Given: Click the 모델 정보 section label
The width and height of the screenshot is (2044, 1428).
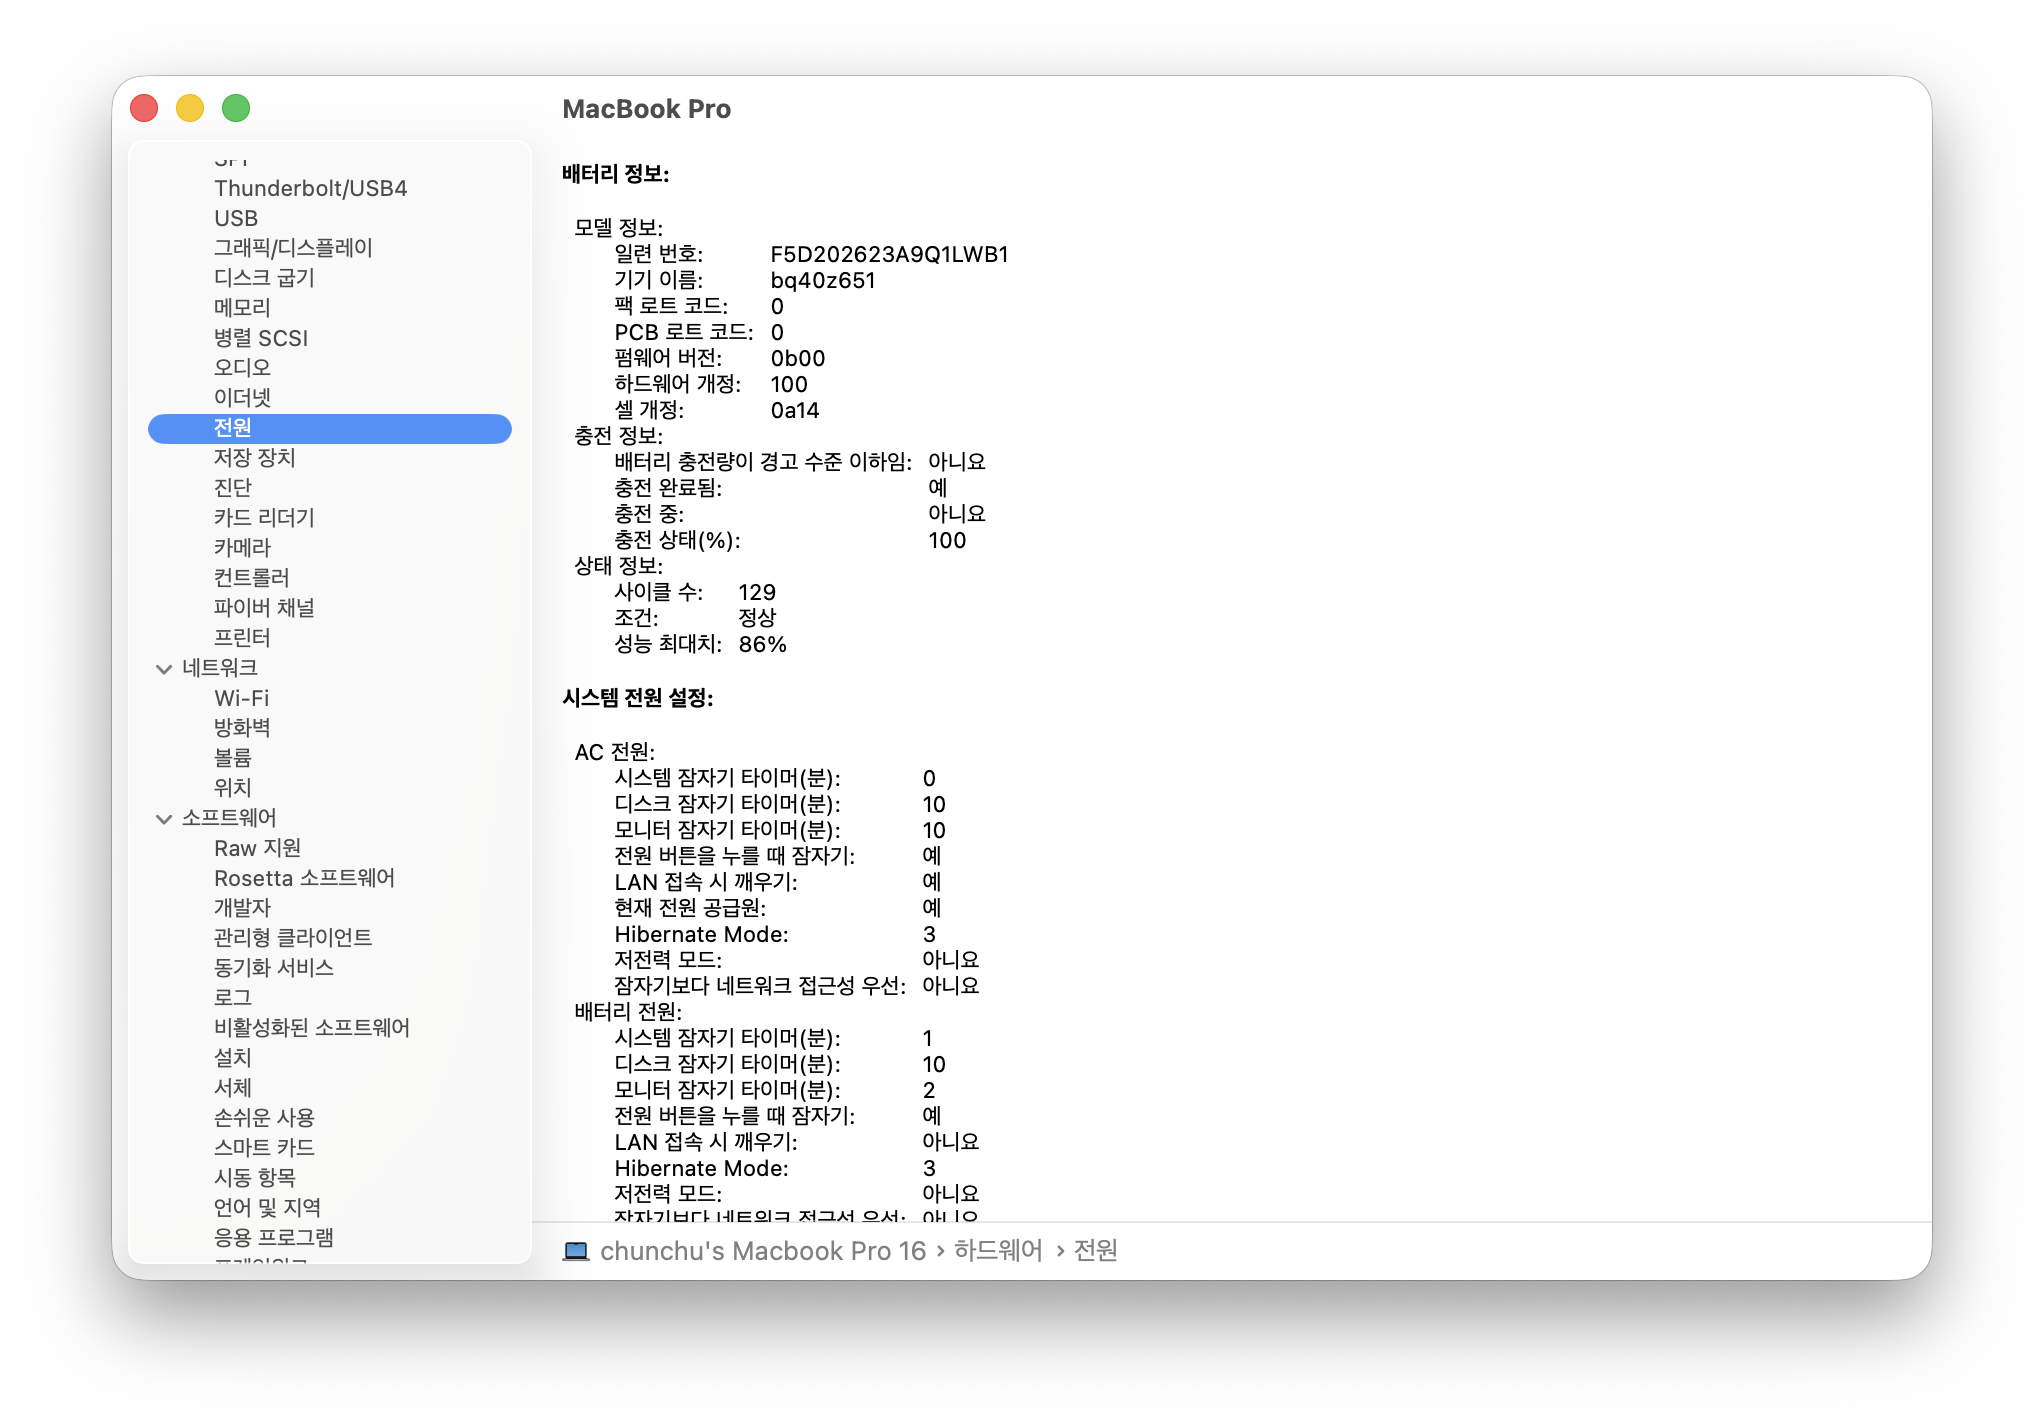Looking at the screenshot, I should (x=618, y=228).
